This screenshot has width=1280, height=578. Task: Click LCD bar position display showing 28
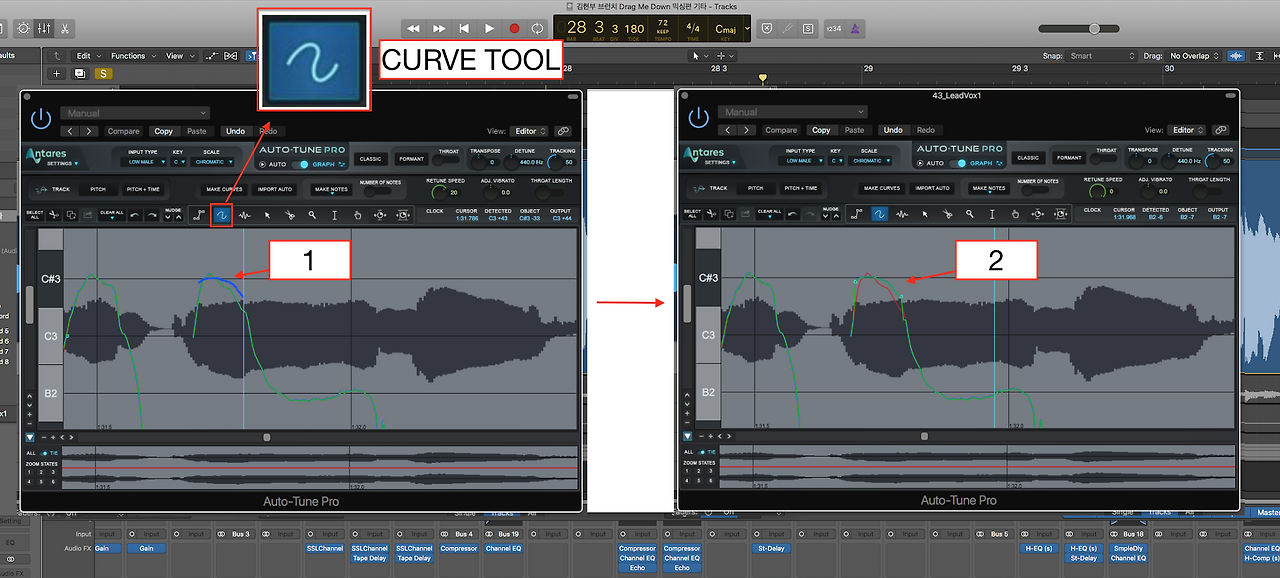pos(577,27)
